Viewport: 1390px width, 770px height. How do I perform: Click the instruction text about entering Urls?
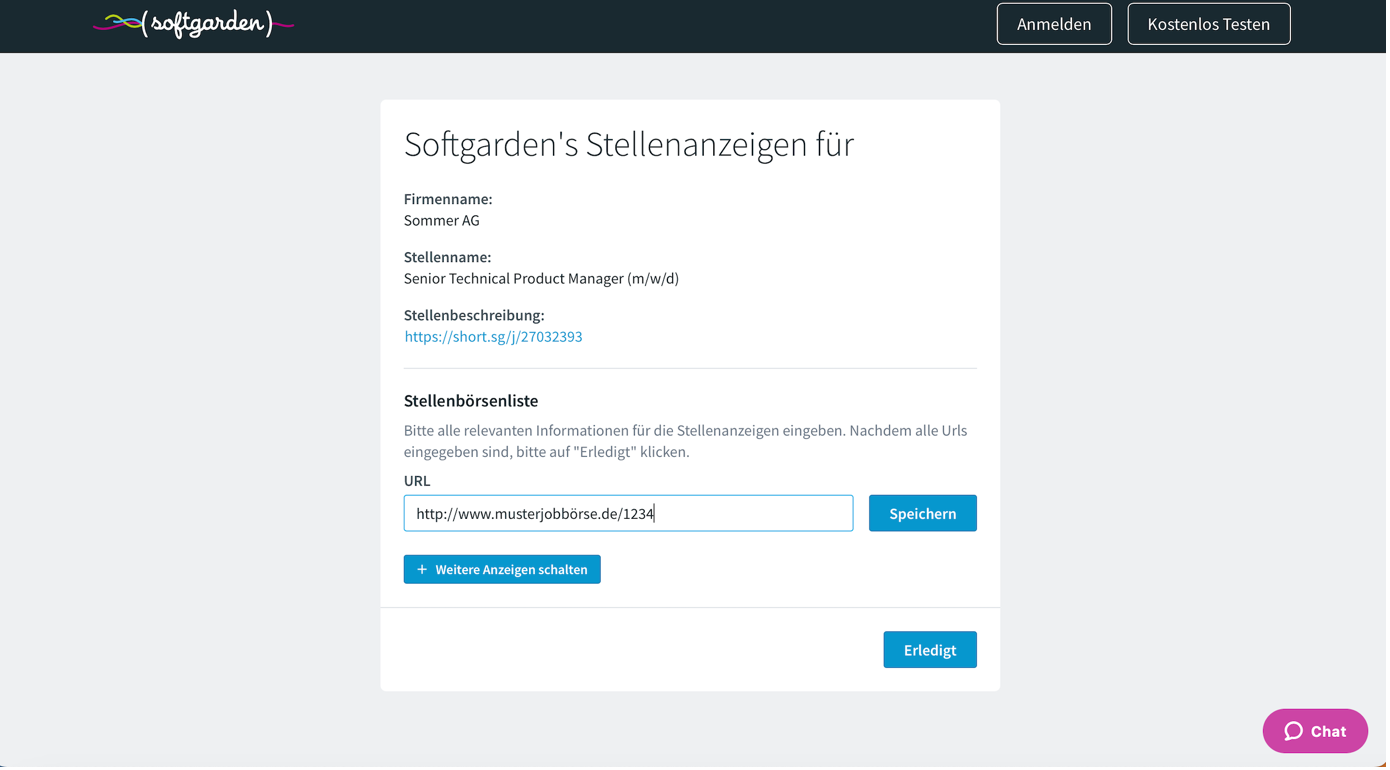pyautogui.click(x=686, y=441)
